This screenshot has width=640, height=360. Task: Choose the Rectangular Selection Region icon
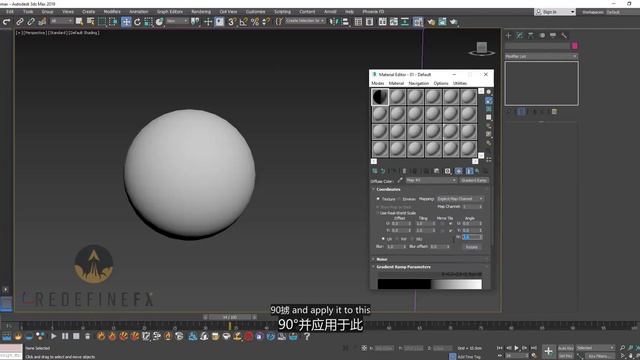[102, 22]
